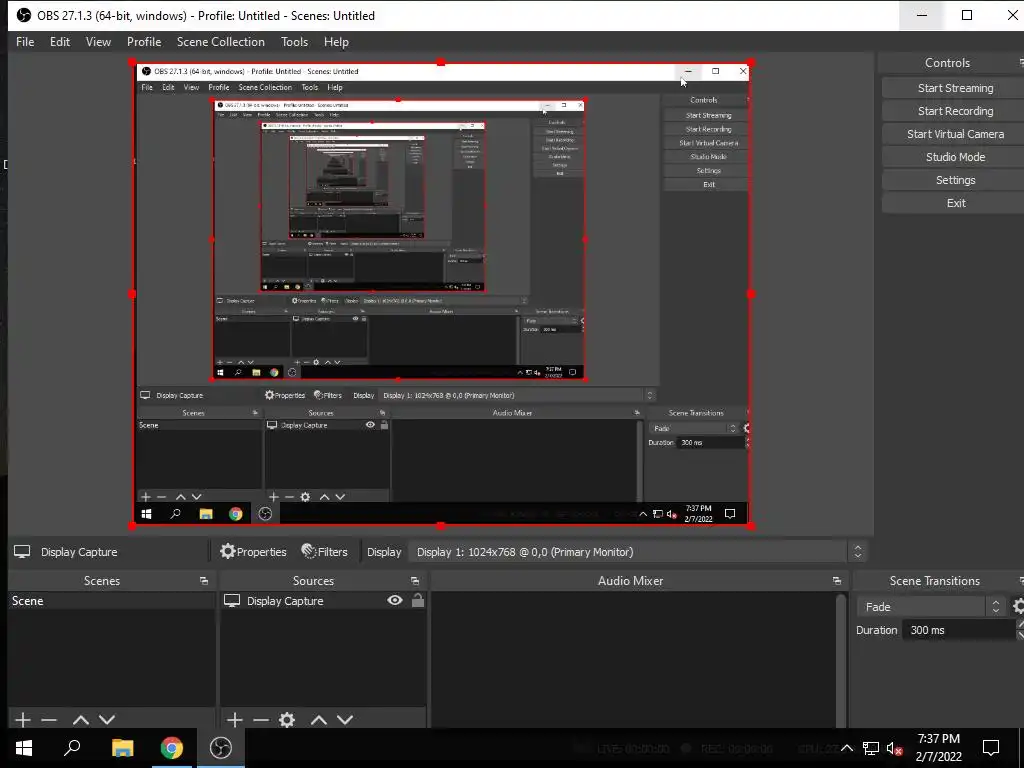This screenshot has height=768, width=1024.
Task: Open the File menu
Action: click(25, 42)
